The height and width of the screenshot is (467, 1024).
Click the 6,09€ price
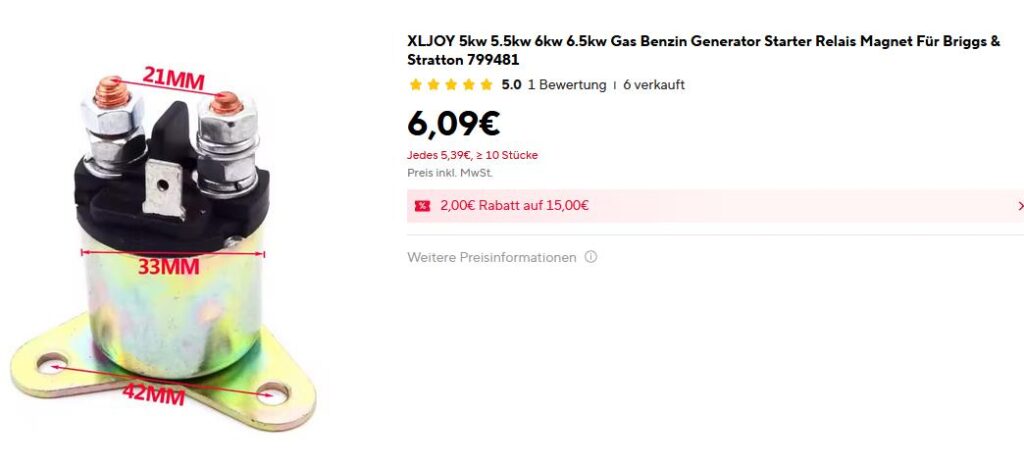click(454, 123)
